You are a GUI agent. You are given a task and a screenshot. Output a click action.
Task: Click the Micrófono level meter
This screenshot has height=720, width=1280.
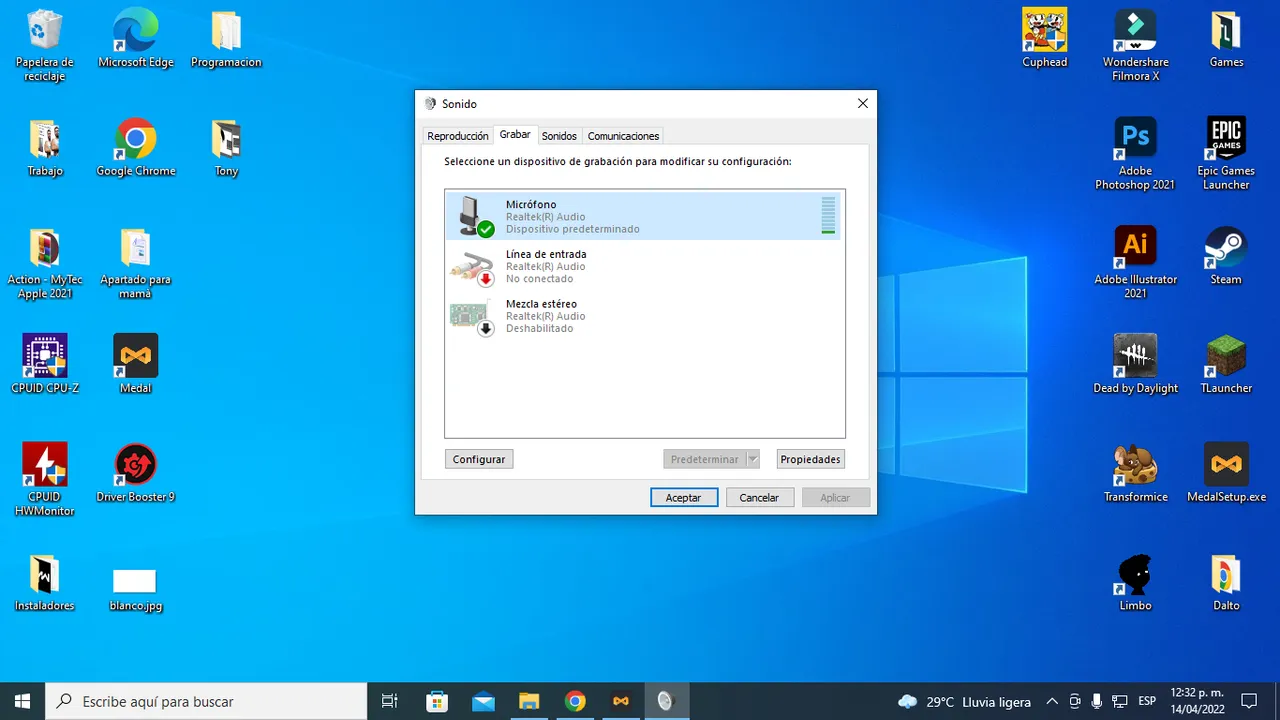(x=828, y=216)
